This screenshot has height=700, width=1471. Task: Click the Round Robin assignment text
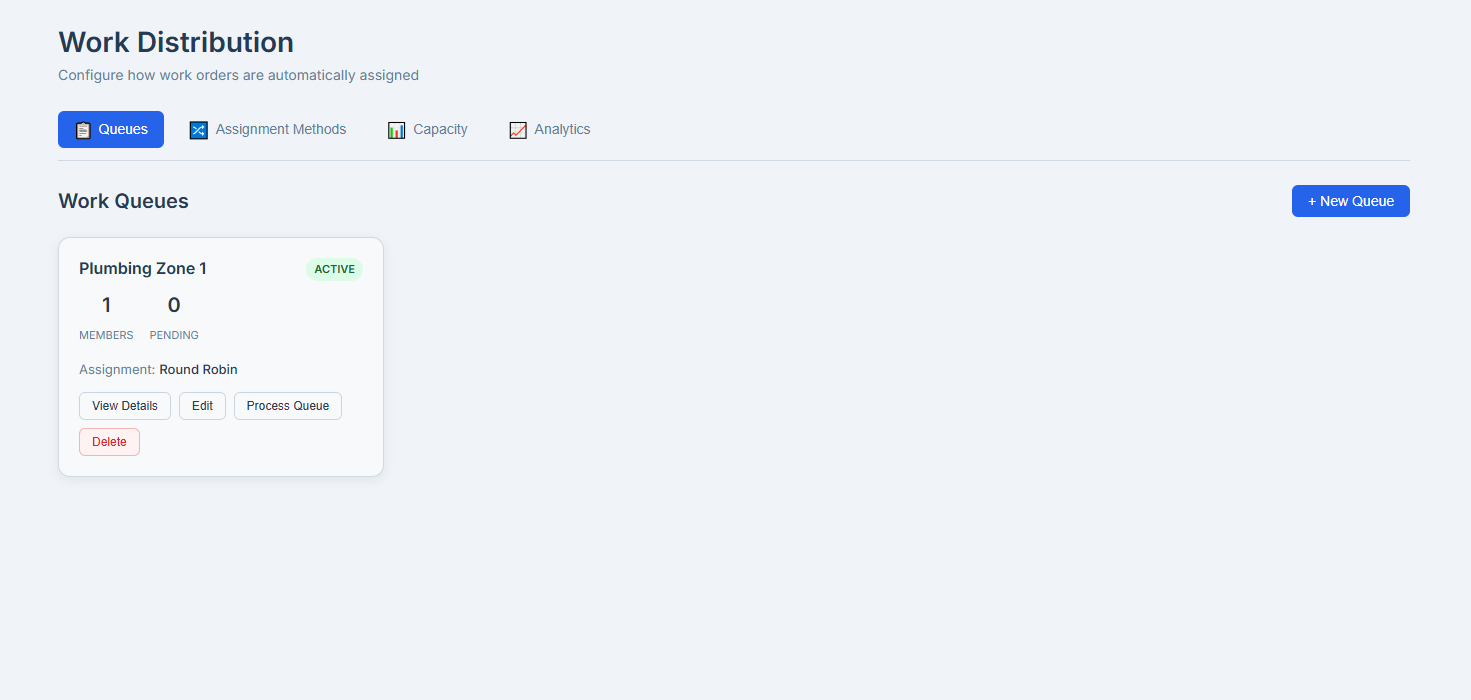pyautogui.click(x=198, y=370)
